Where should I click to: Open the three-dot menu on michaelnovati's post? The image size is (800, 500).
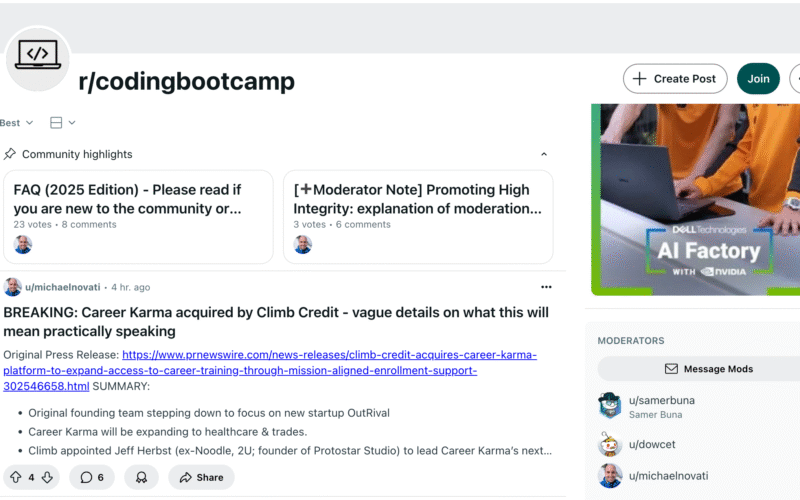coord(546,287)
